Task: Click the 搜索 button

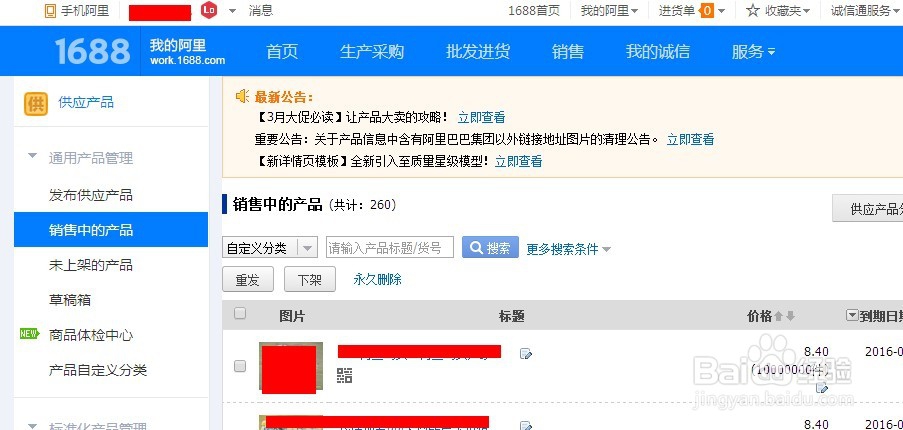Action: (x=490, y=248)
